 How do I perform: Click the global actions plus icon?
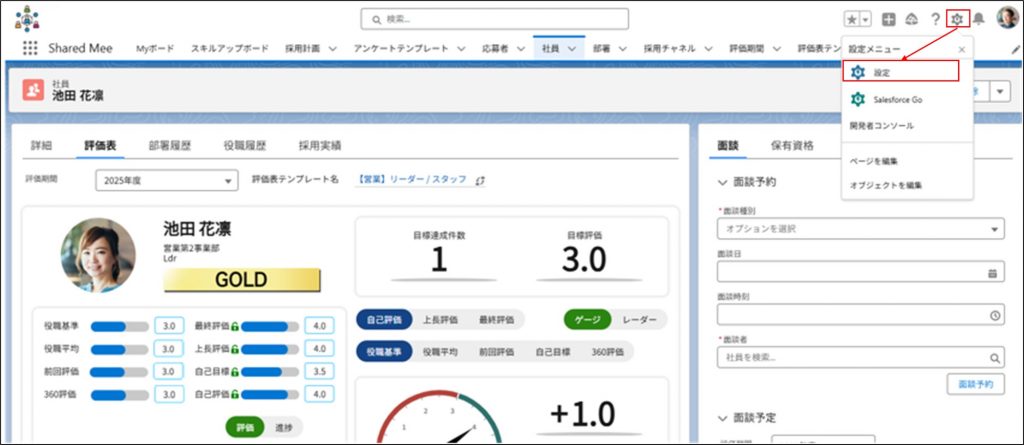click(889, 19)
